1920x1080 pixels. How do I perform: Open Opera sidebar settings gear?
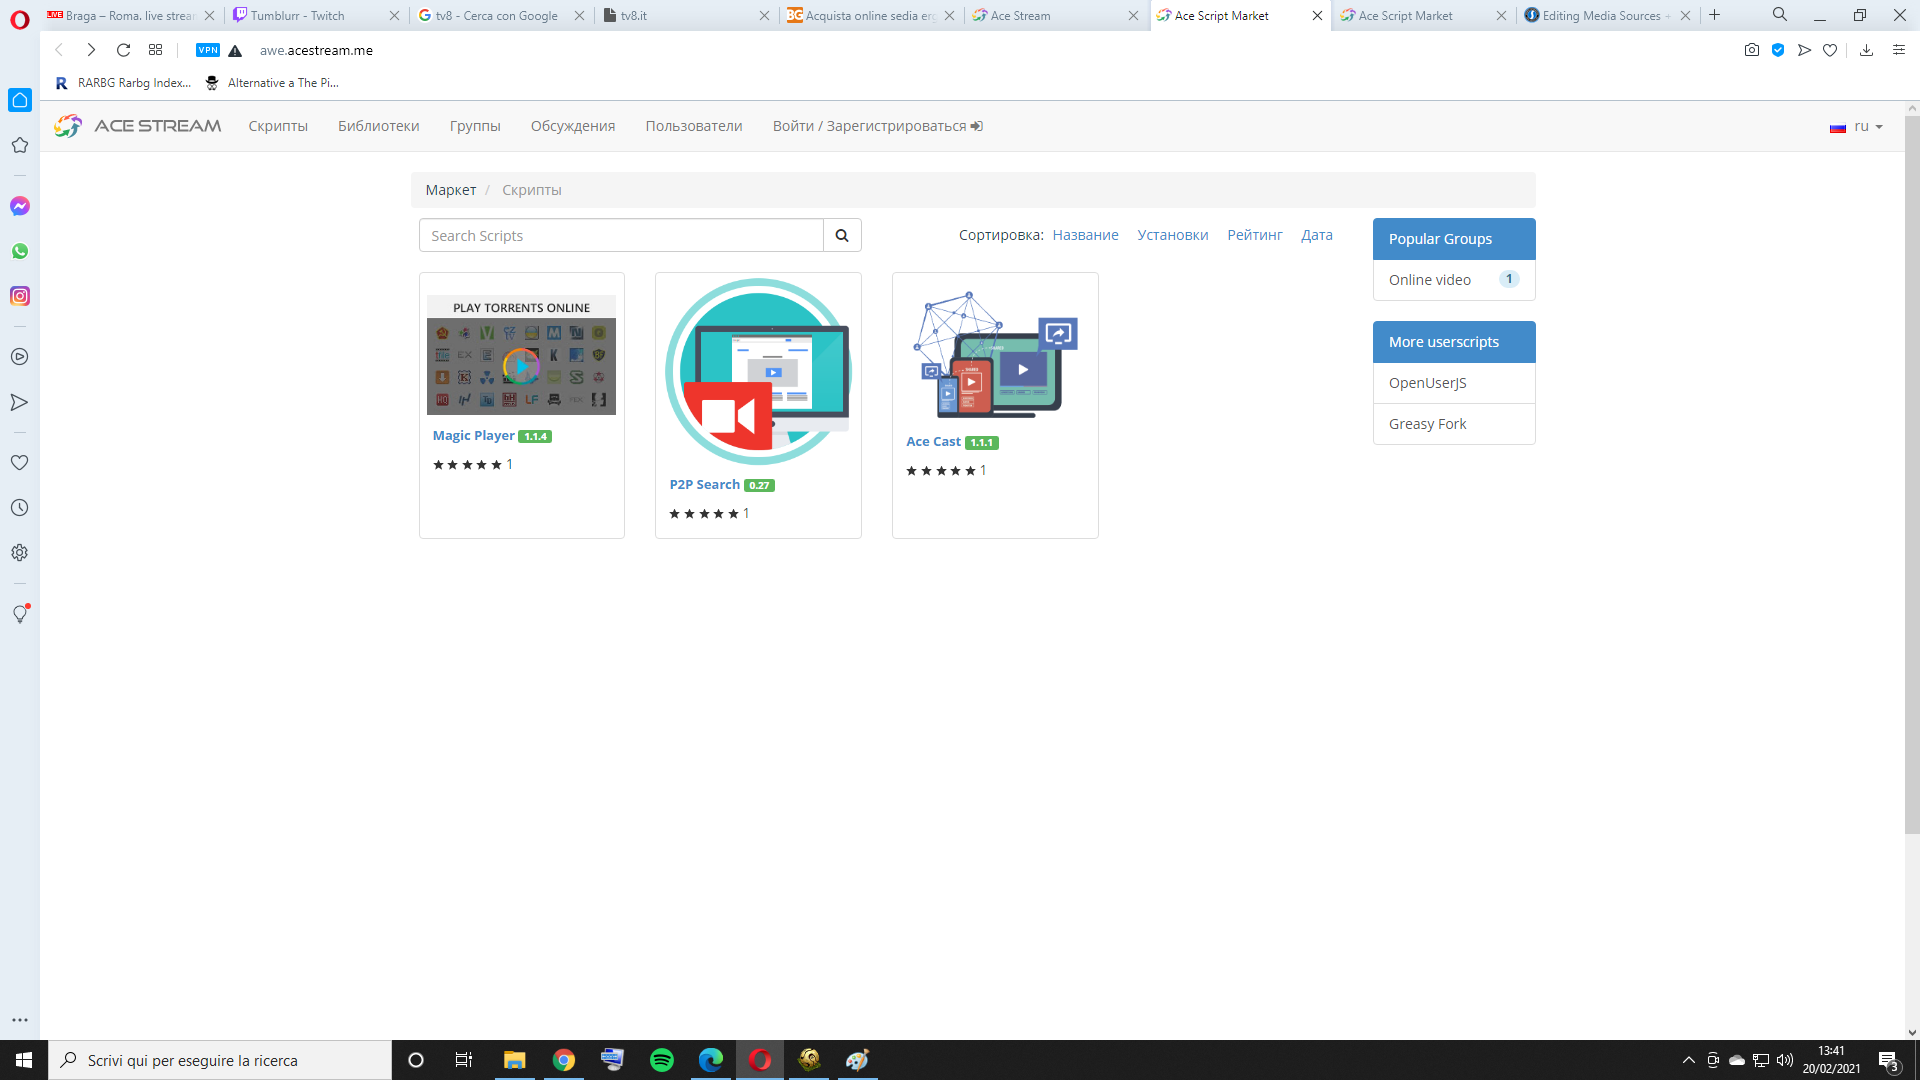click(20, 553)
